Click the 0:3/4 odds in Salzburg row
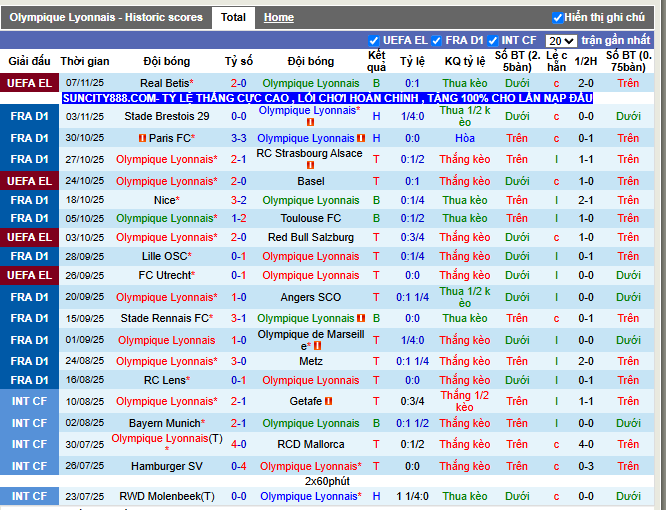The height and width of the screenshot is (510, 666). pos(412,237)
